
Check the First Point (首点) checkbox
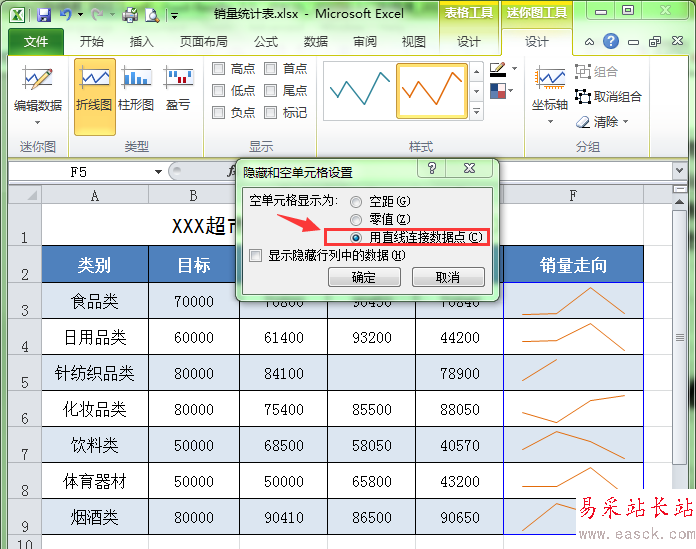[x=270, y=68]
